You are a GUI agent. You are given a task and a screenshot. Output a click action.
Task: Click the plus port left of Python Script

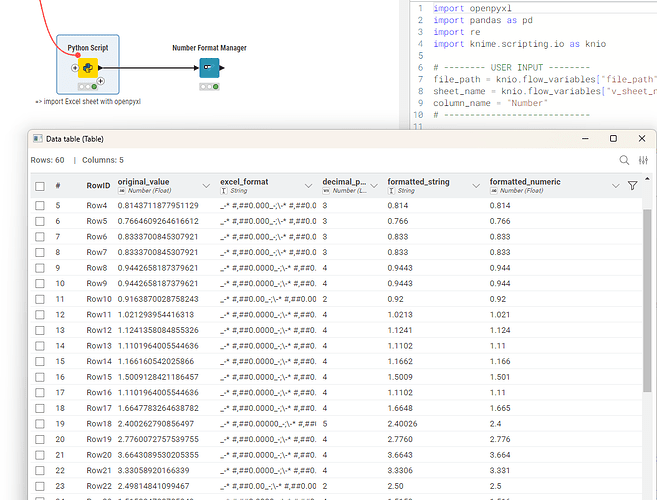tap(75, 68)
